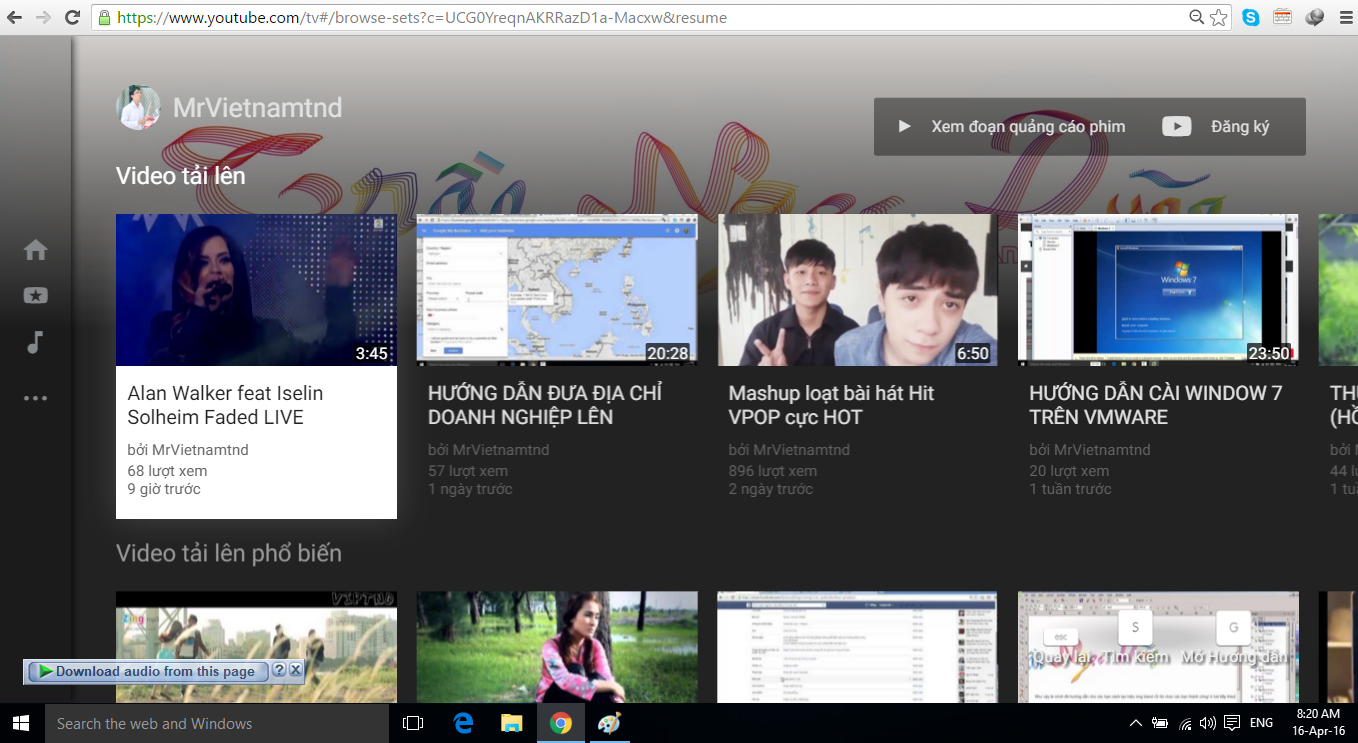The width and height of the screenshot is (1358, 743).
Task: Click the Chrome icon on the taskbar
Action: coord(561,723)
